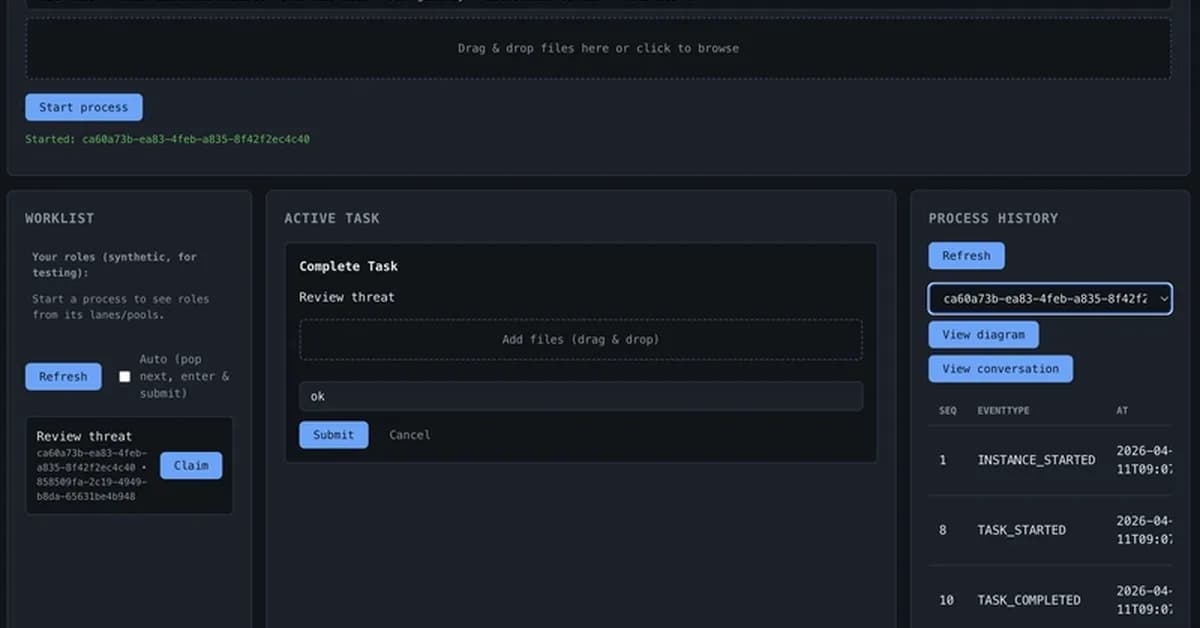Claim the Review threat task
The image size is (1200, 628).
[191, 465]
